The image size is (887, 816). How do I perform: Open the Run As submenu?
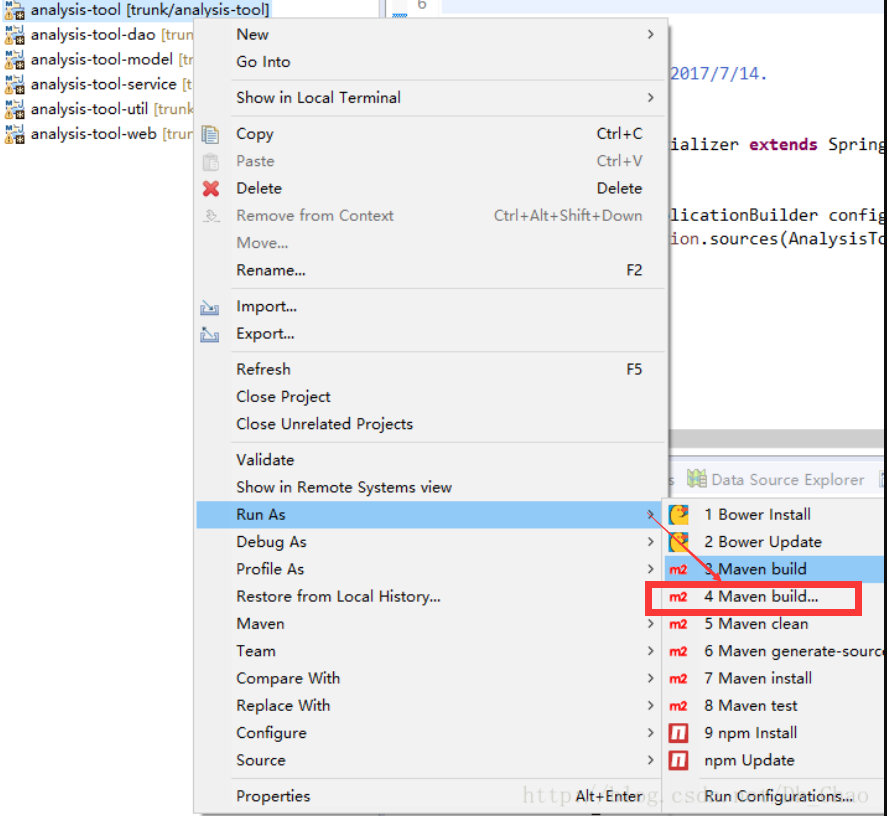[430, 515]
